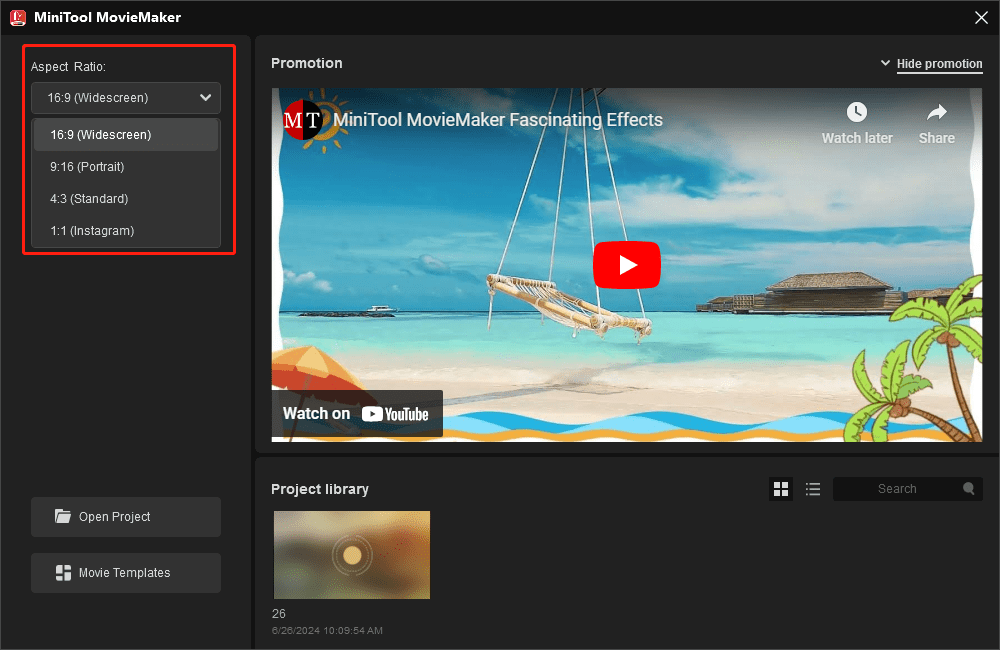The height and width of the screenshot is (650, 1000).
Task: Click Hide promotion
Action: coord(939,63)
